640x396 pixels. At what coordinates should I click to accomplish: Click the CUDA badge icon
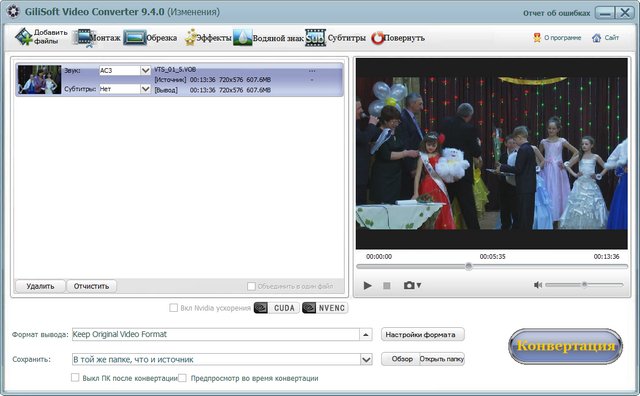(x=276, y=308)
